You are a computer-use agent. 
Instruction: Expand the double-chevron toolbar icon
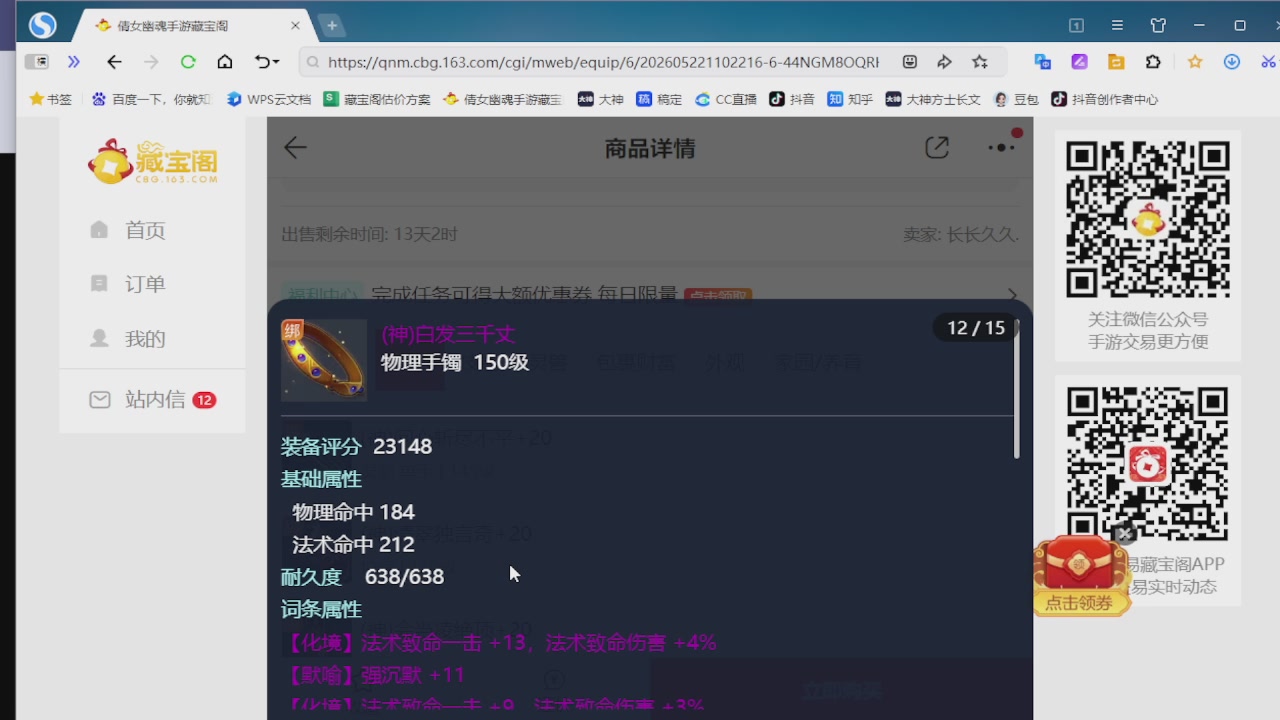click(x=73, y=62)
